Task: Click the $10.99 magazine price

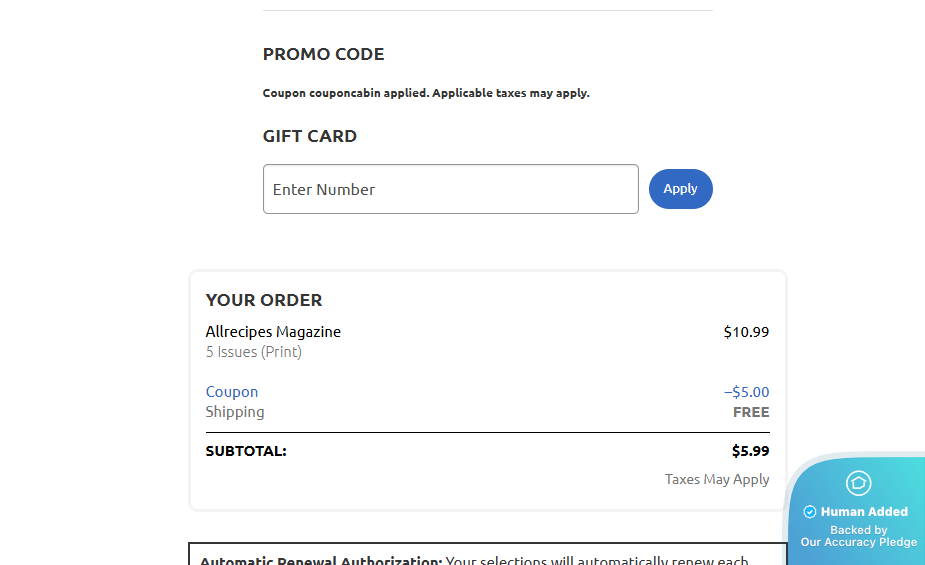Action: (746, 332)
